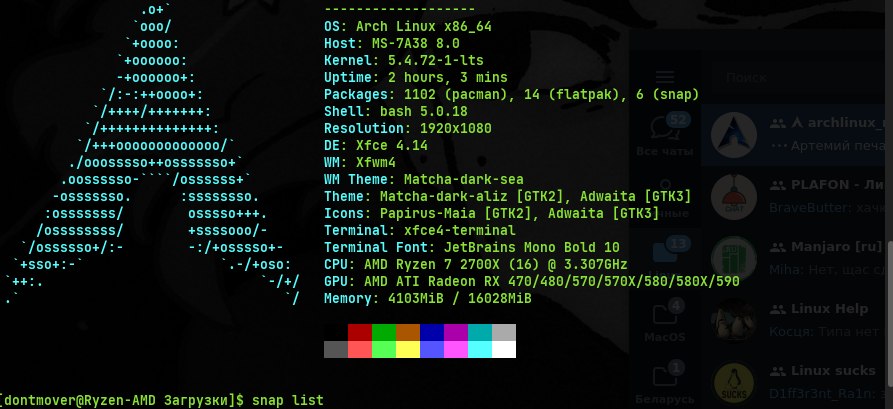
Task: Open the Manjaro [ru] group chat
Action: click(x=794, y=259)
